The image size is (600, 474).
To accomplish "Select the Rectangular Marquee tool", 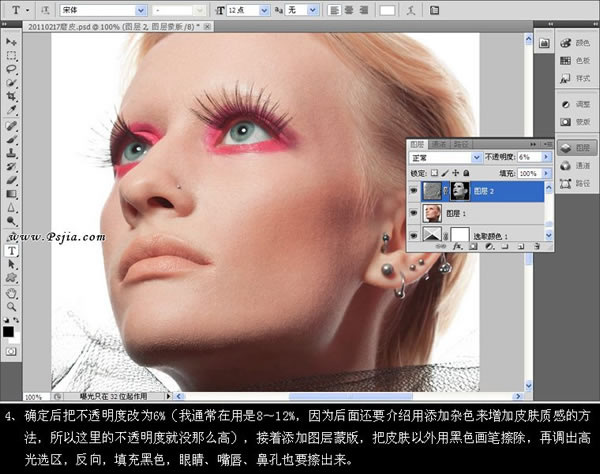I will coord(11,55).
